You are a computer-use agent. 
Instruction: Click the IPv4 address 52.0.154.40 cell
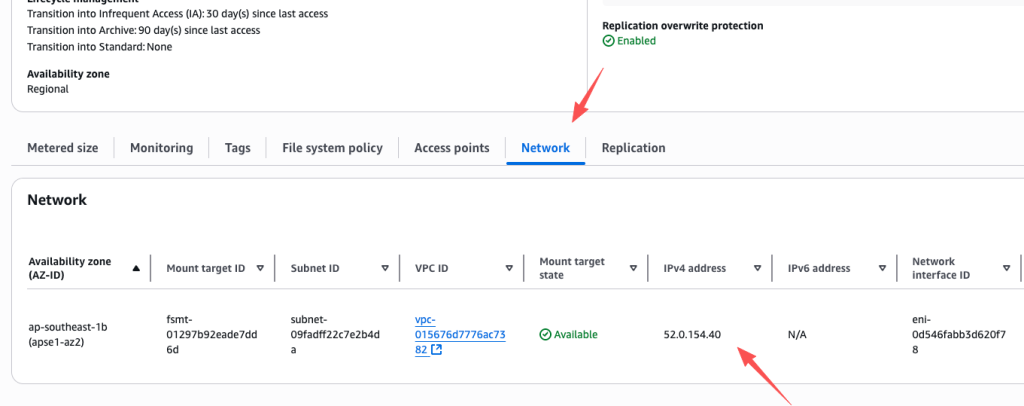pyautogui.click(x=692, y=335)
